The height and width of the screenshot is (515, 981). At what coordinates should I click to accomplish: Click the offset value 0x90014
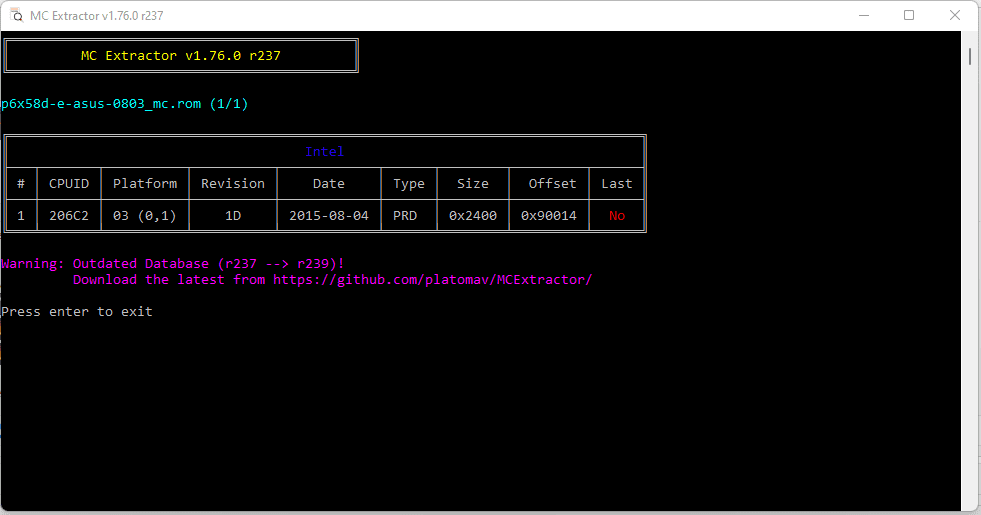click(549, 216)
